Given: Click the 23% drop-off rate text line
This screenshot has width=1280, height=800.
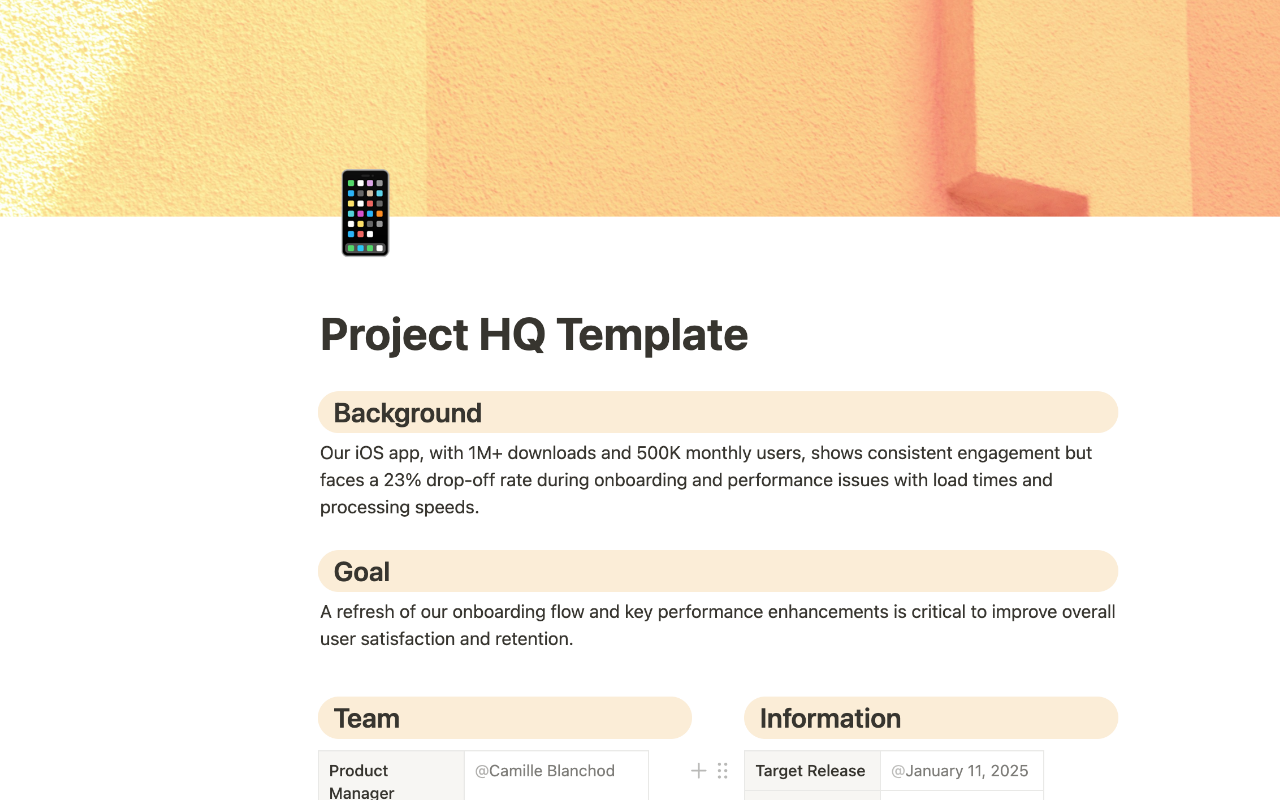Looking at the screenshot, I should click(686, 480).
